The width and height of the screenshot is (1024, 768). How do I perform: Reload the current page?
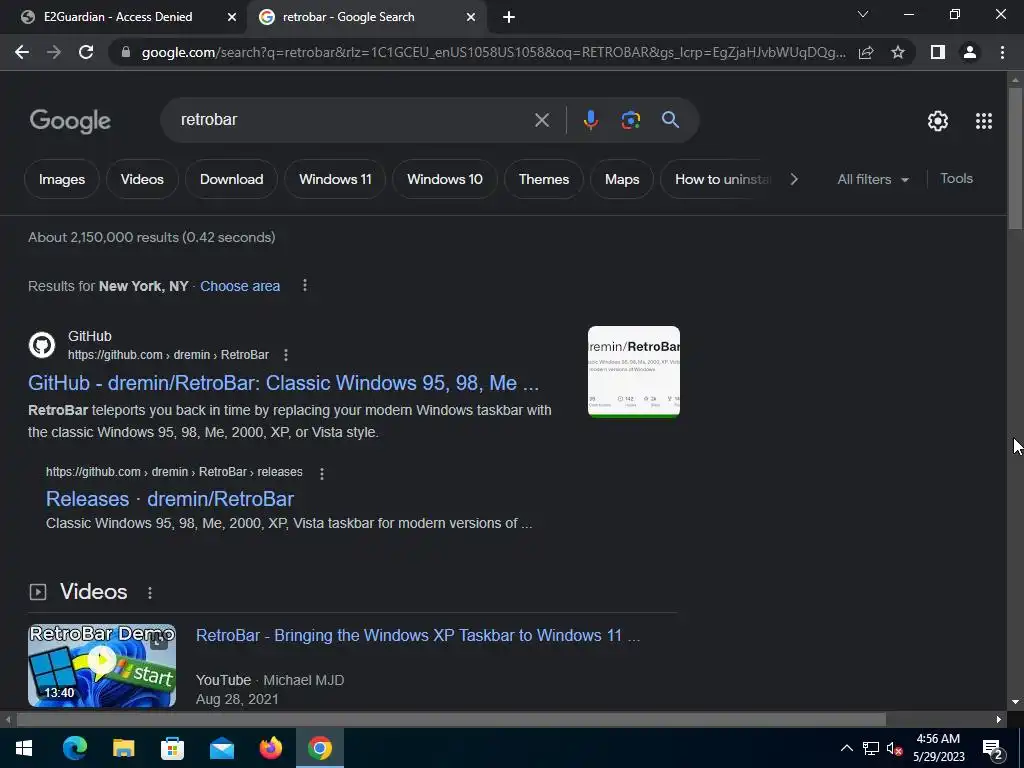pyautogui.click(x=86, y=52)
